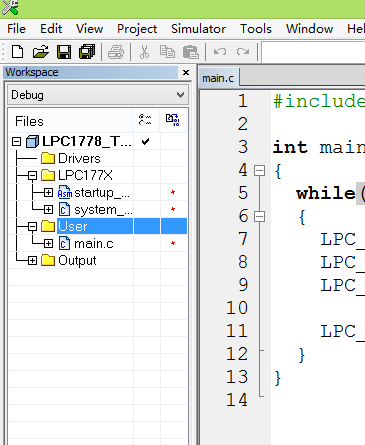Click the Undo arrow icon
This screenshot has height=445, width=365.
[x=220, y=52]
